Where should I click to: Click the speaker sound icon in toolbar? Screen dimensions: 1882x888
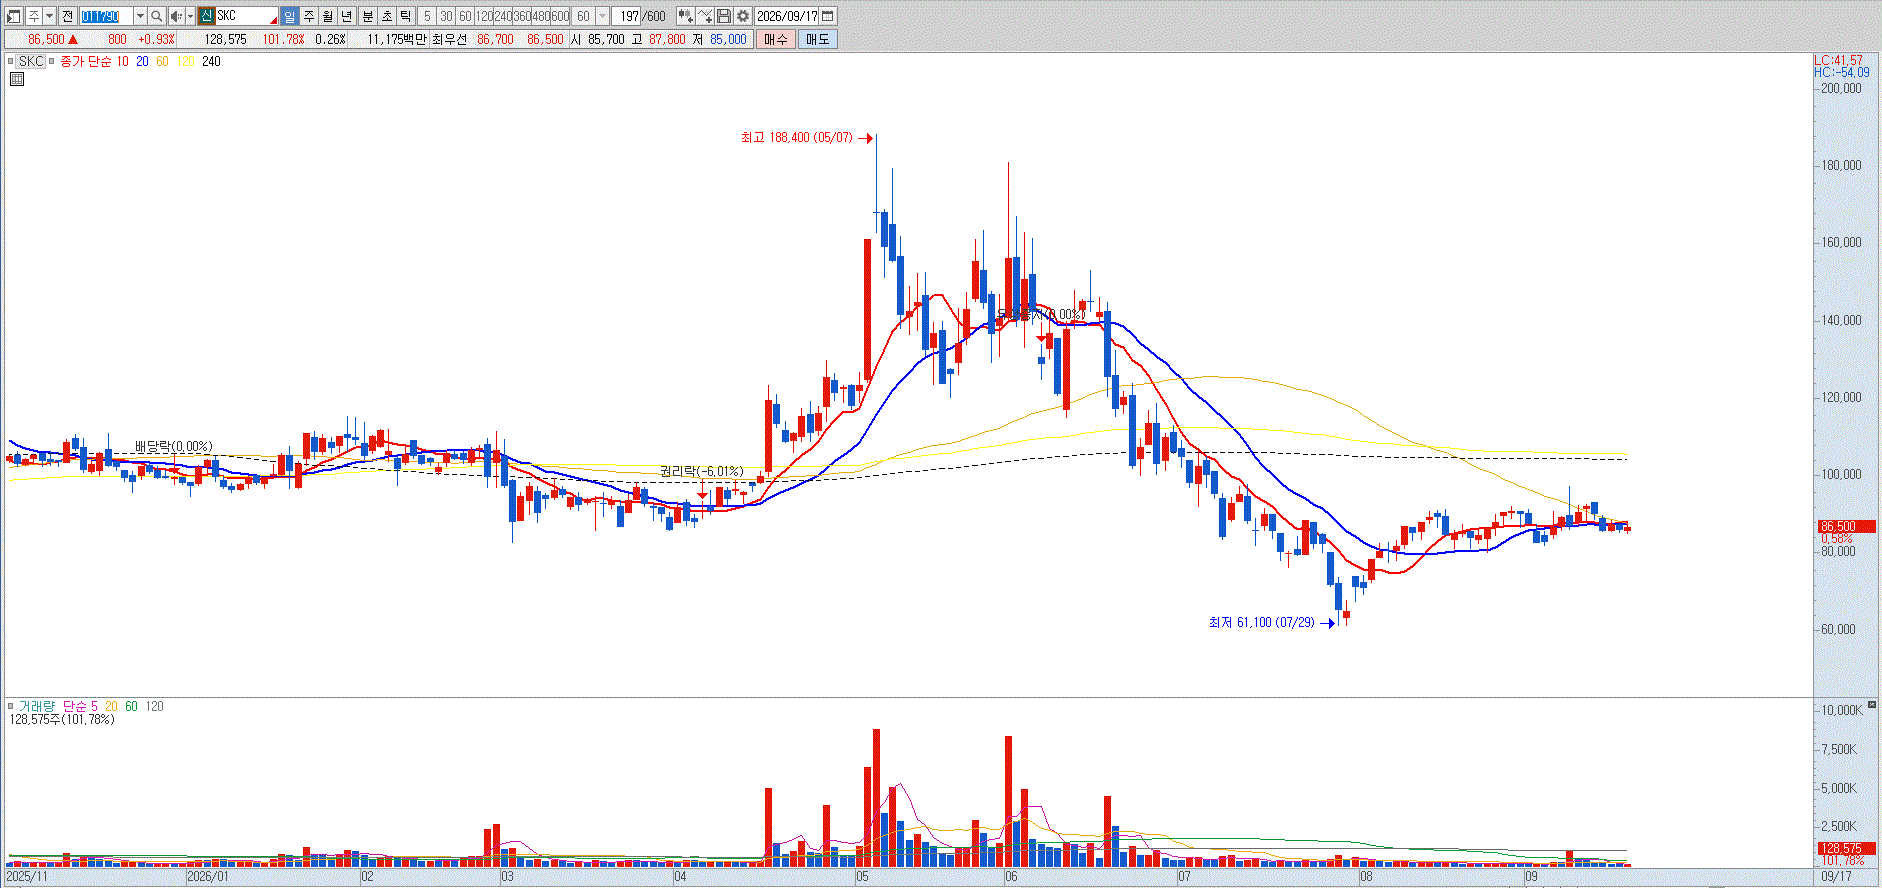pyautogui.click(x=176, y=16)
